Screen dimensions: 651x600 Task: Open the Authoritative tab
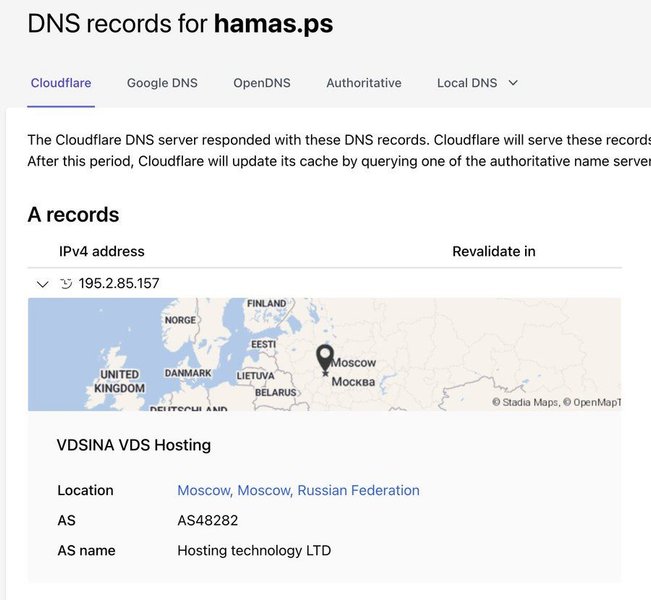pos(364,83)
